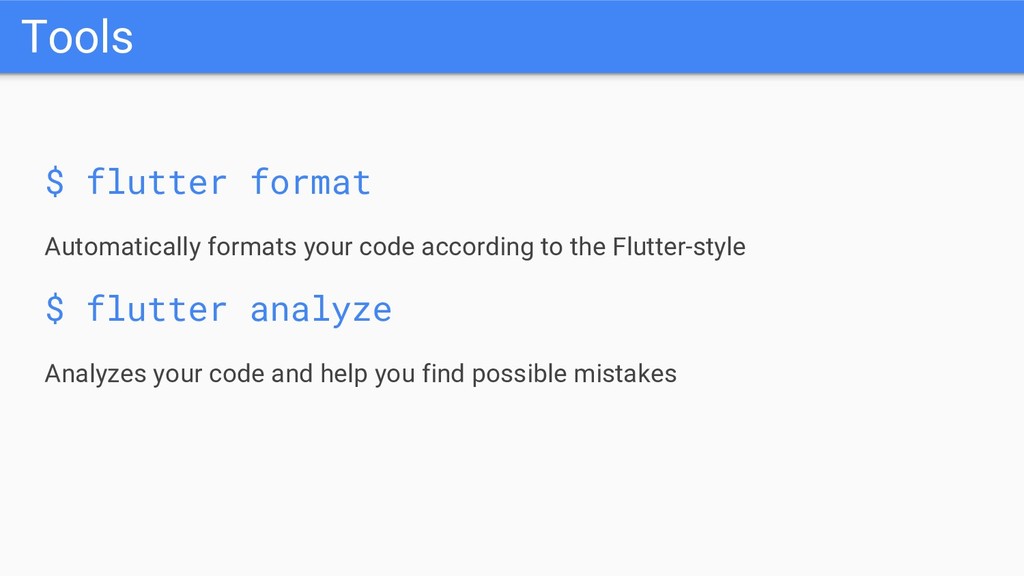
Task: Click the word "format" in first command
Action: click(x=311, y=182)
